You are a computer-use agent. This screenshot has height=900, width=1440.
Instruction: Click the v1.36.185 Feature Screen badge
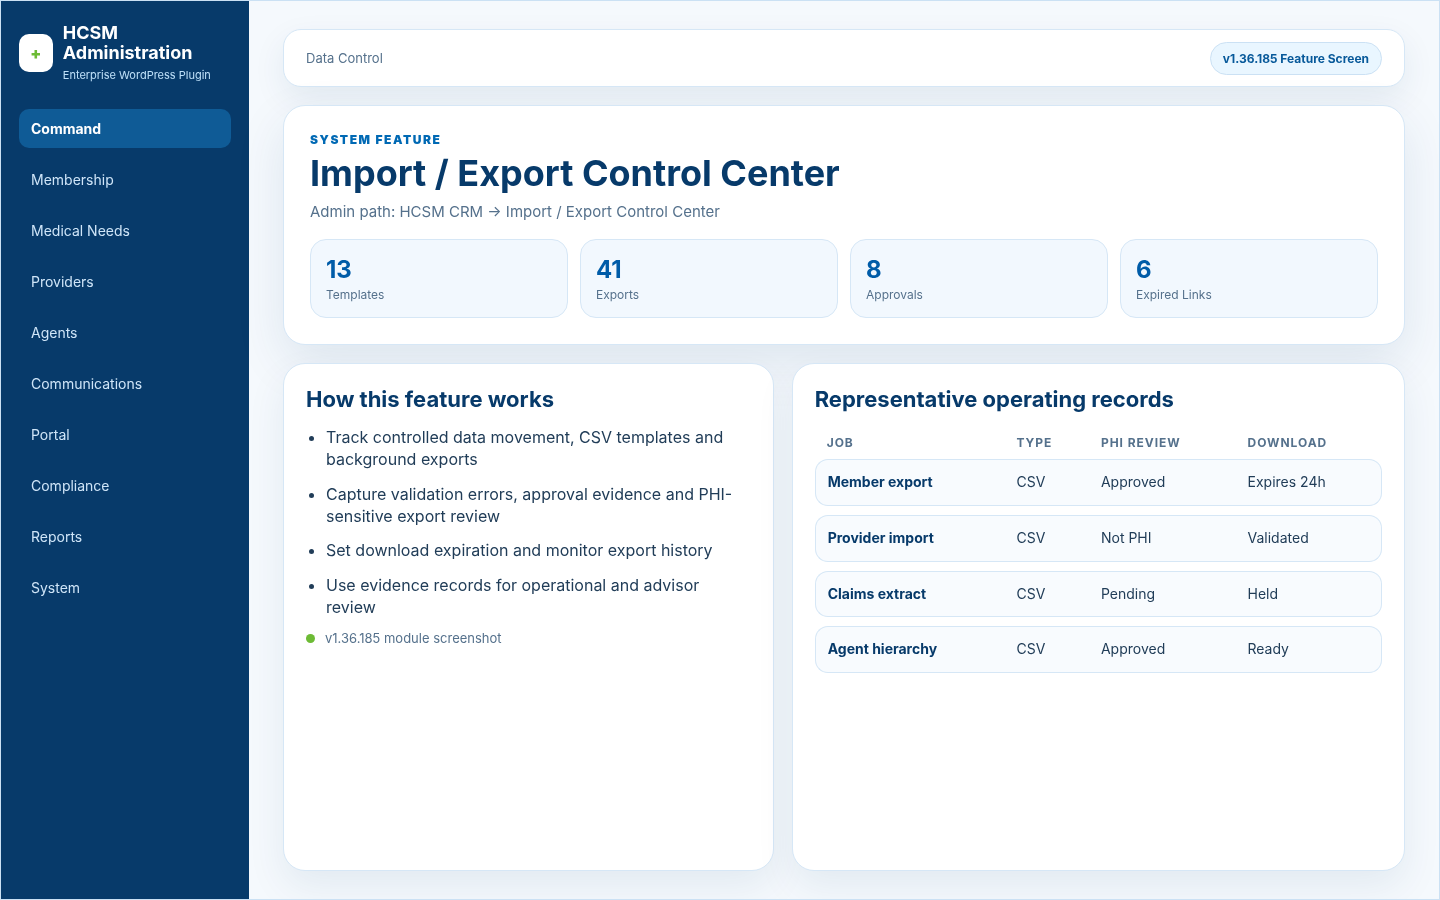pos(1295,58)
